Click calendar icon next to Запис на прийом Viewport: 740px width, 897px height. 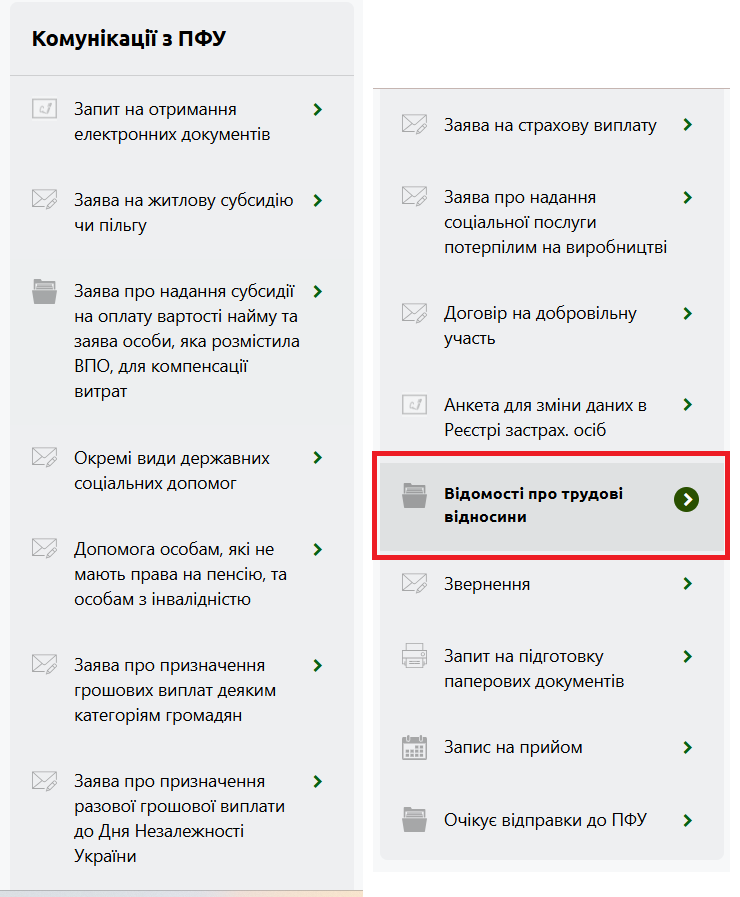(x=414, y=747)
